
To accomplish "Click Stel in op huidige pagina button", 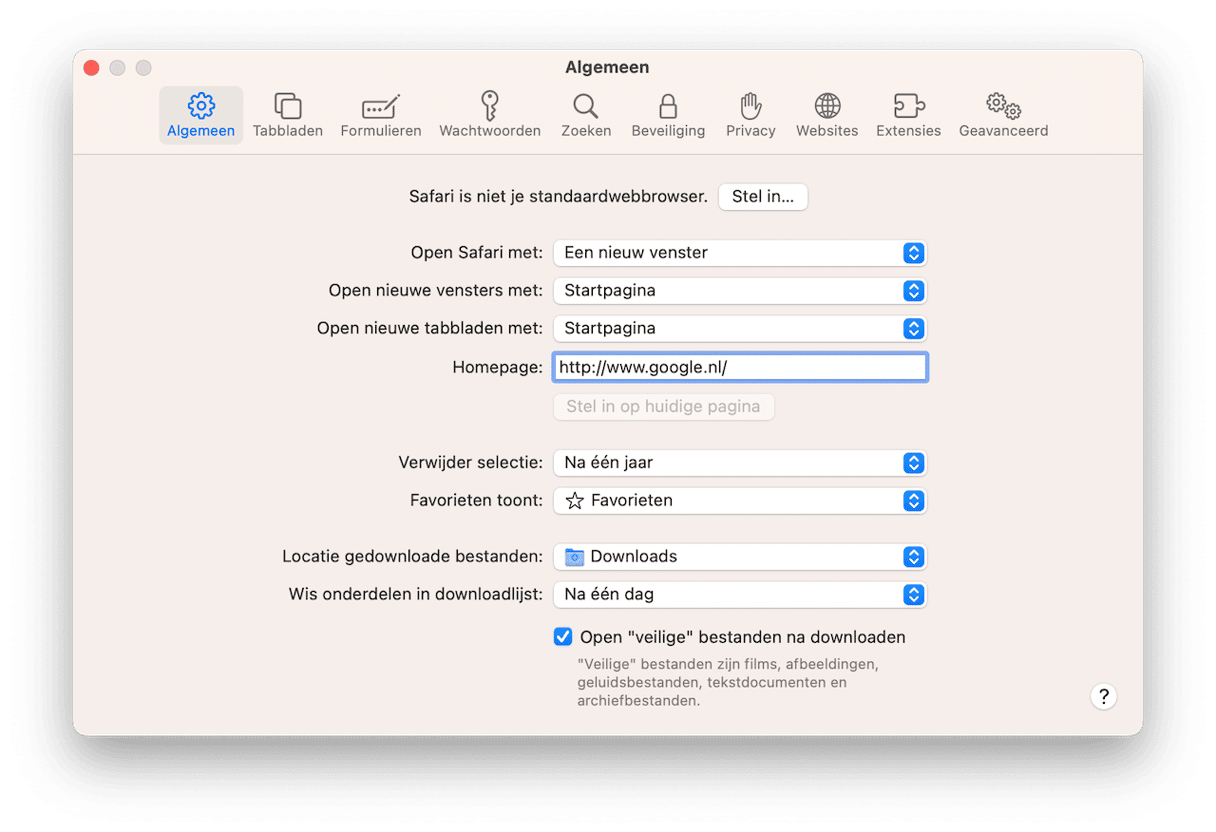I will [663, 407].
